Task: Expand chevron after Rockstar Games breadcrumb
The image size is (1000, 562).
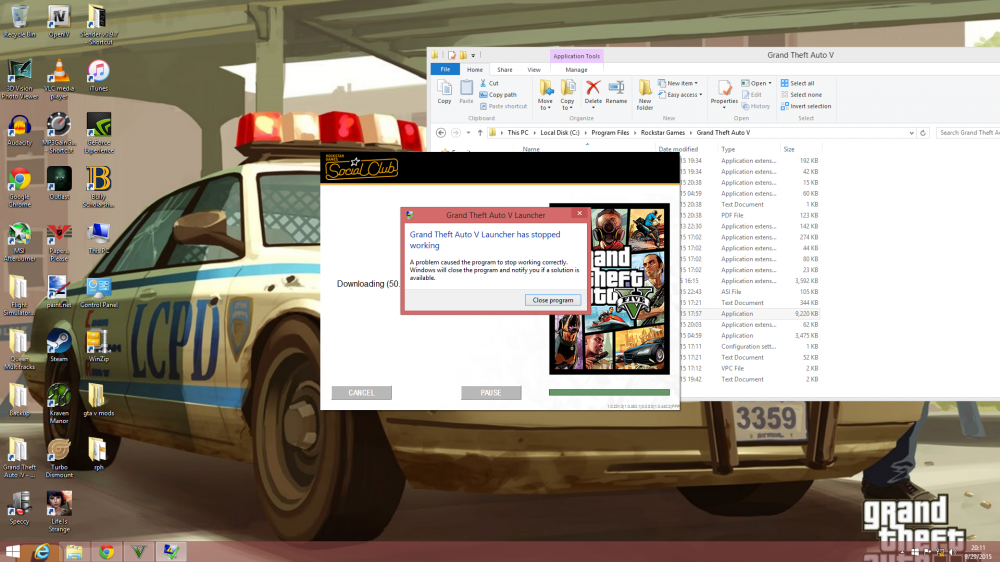Action: pos(691,133)
